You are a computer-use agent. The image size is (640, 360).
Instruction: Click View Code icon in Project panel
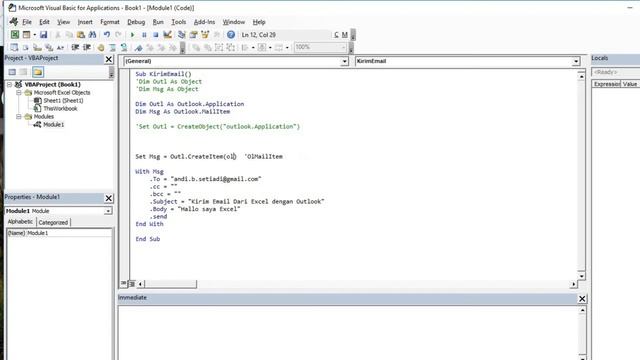(12, 72)
